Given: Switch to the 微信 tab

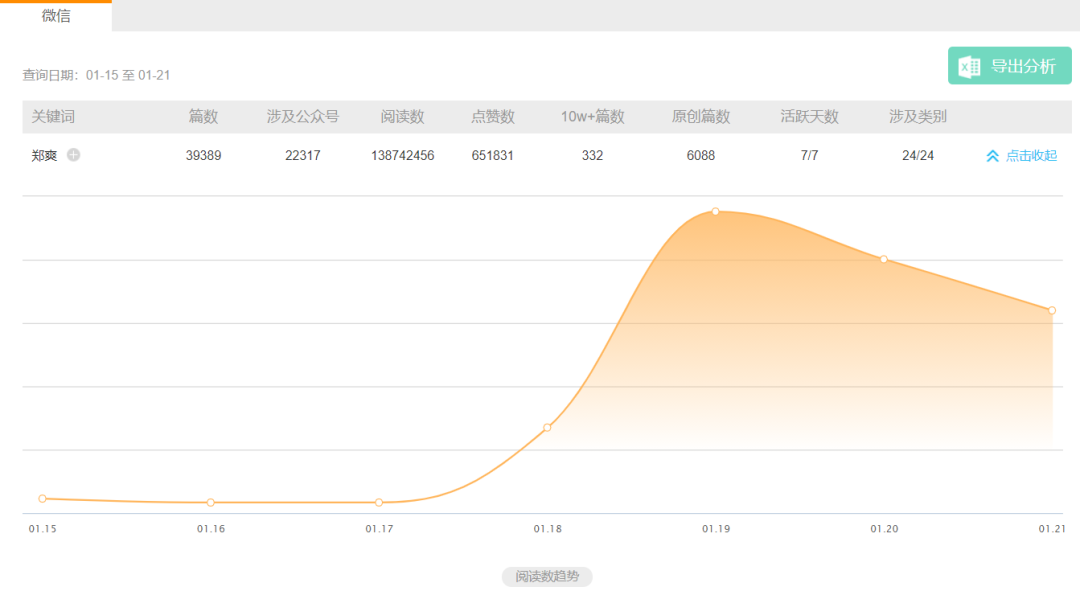Looking at the screenshot, I should (56, 16).
